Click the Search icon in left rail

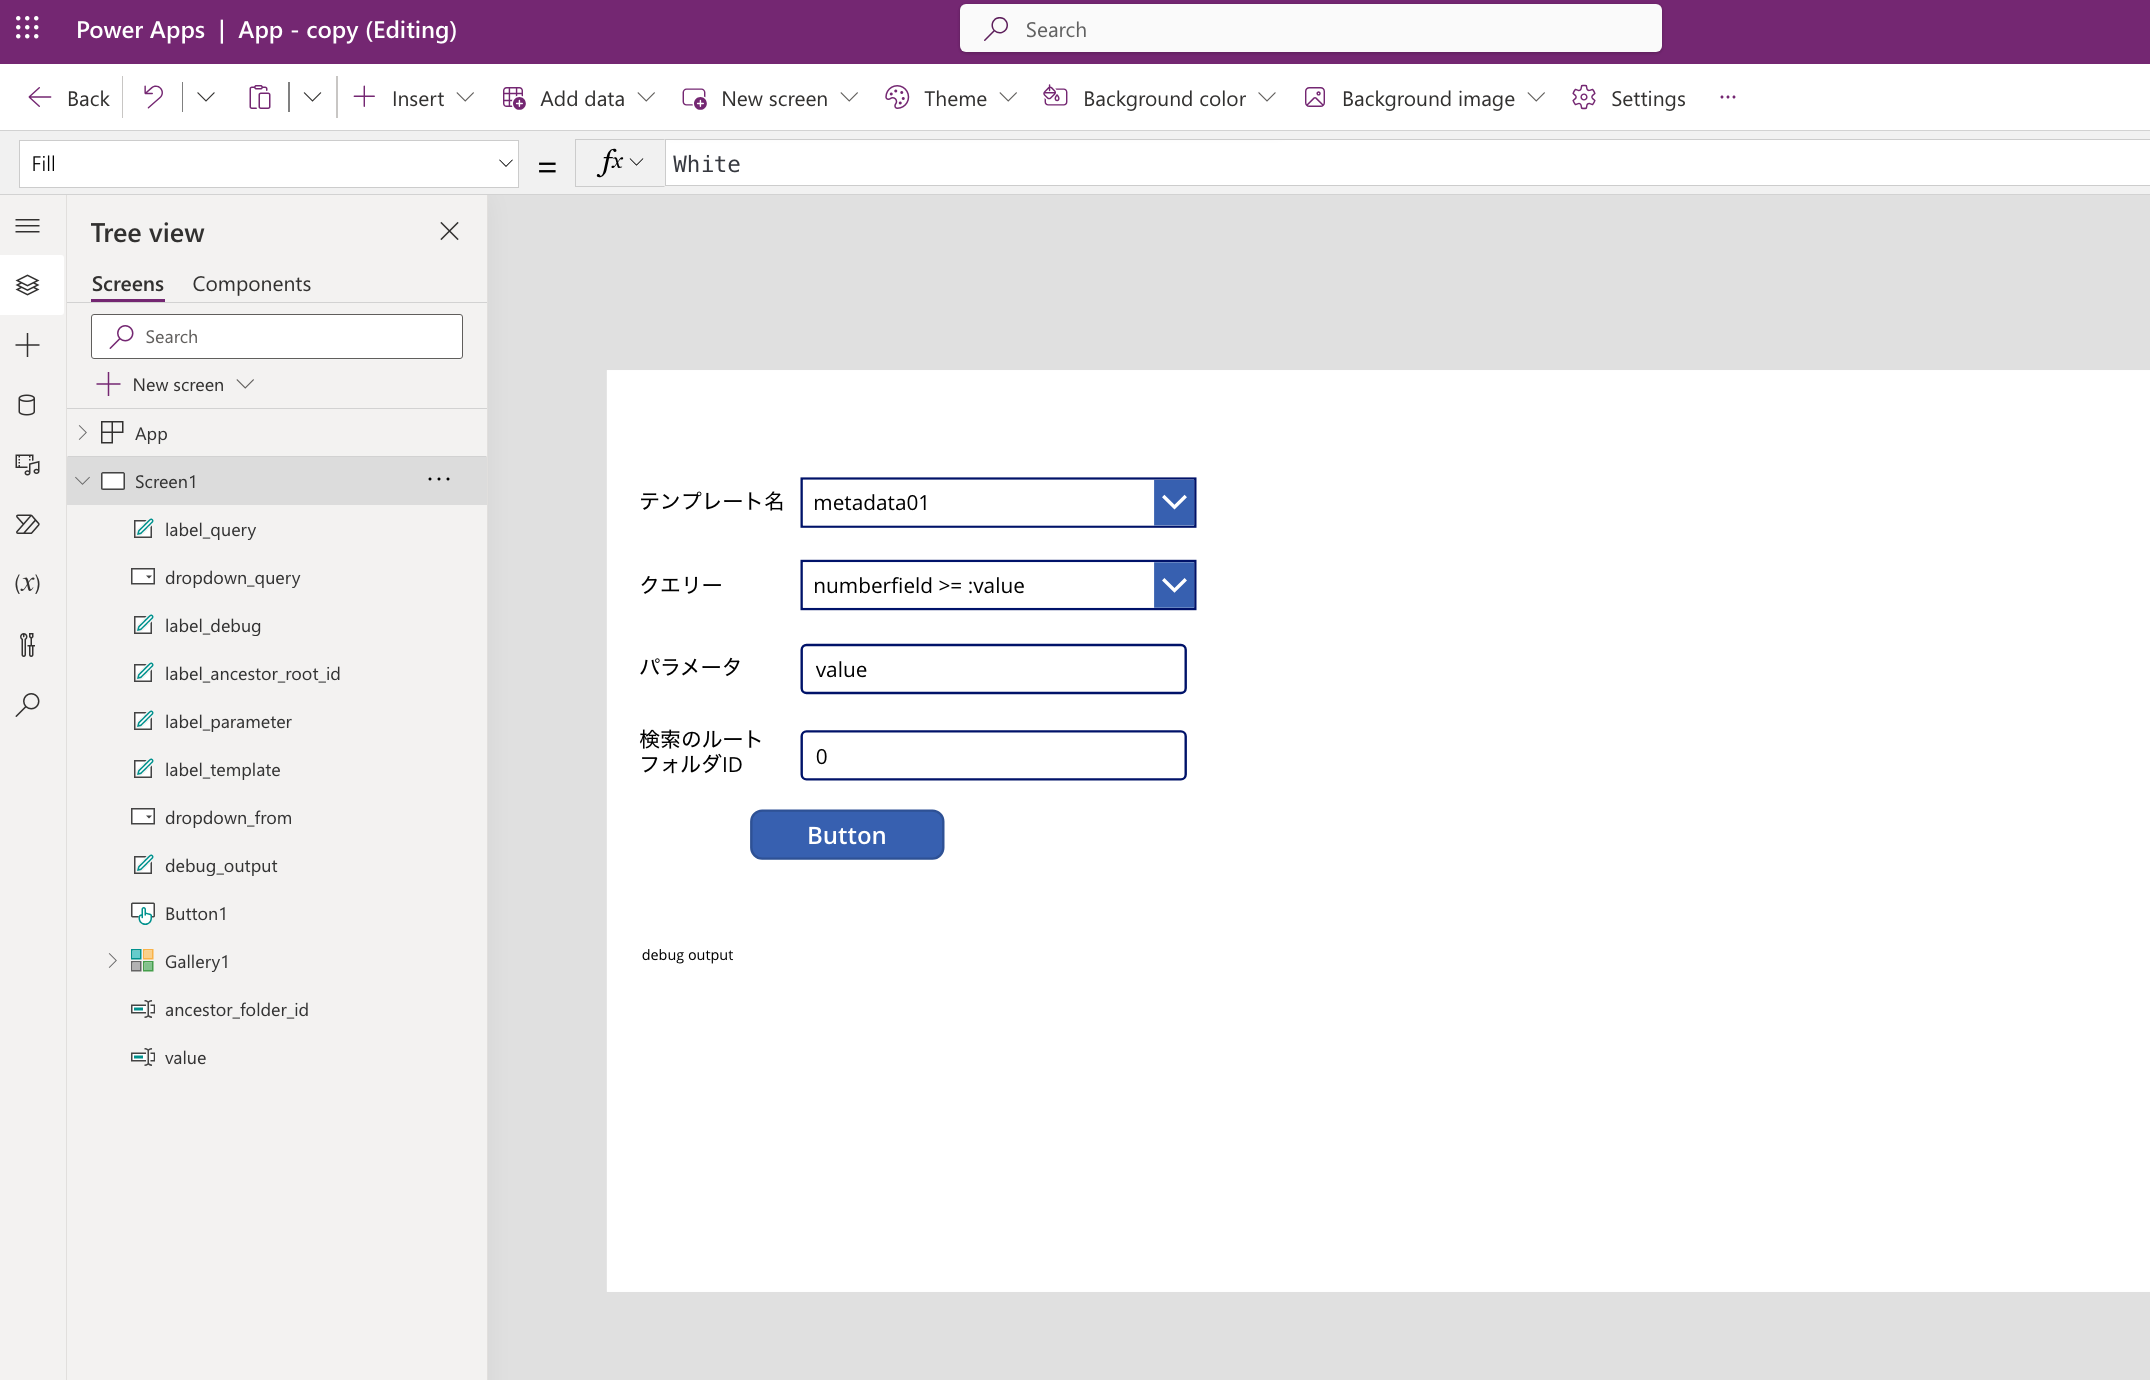pyautogui.click(x=27, y=705)
